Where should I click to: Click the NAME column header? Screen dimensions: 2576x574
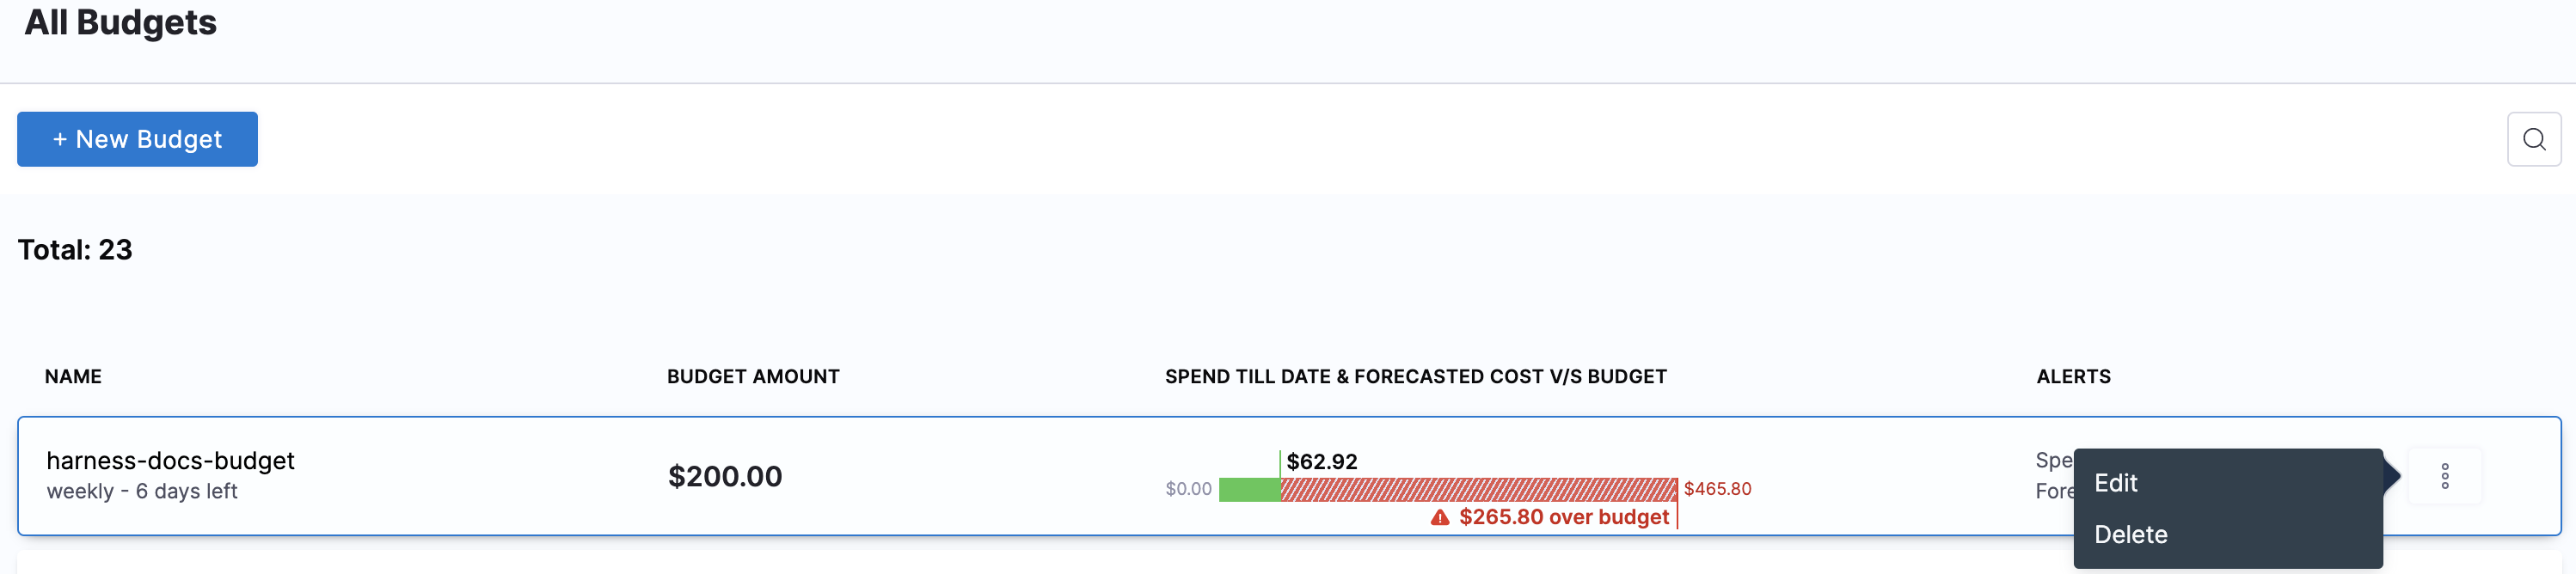tap(73, 376)
